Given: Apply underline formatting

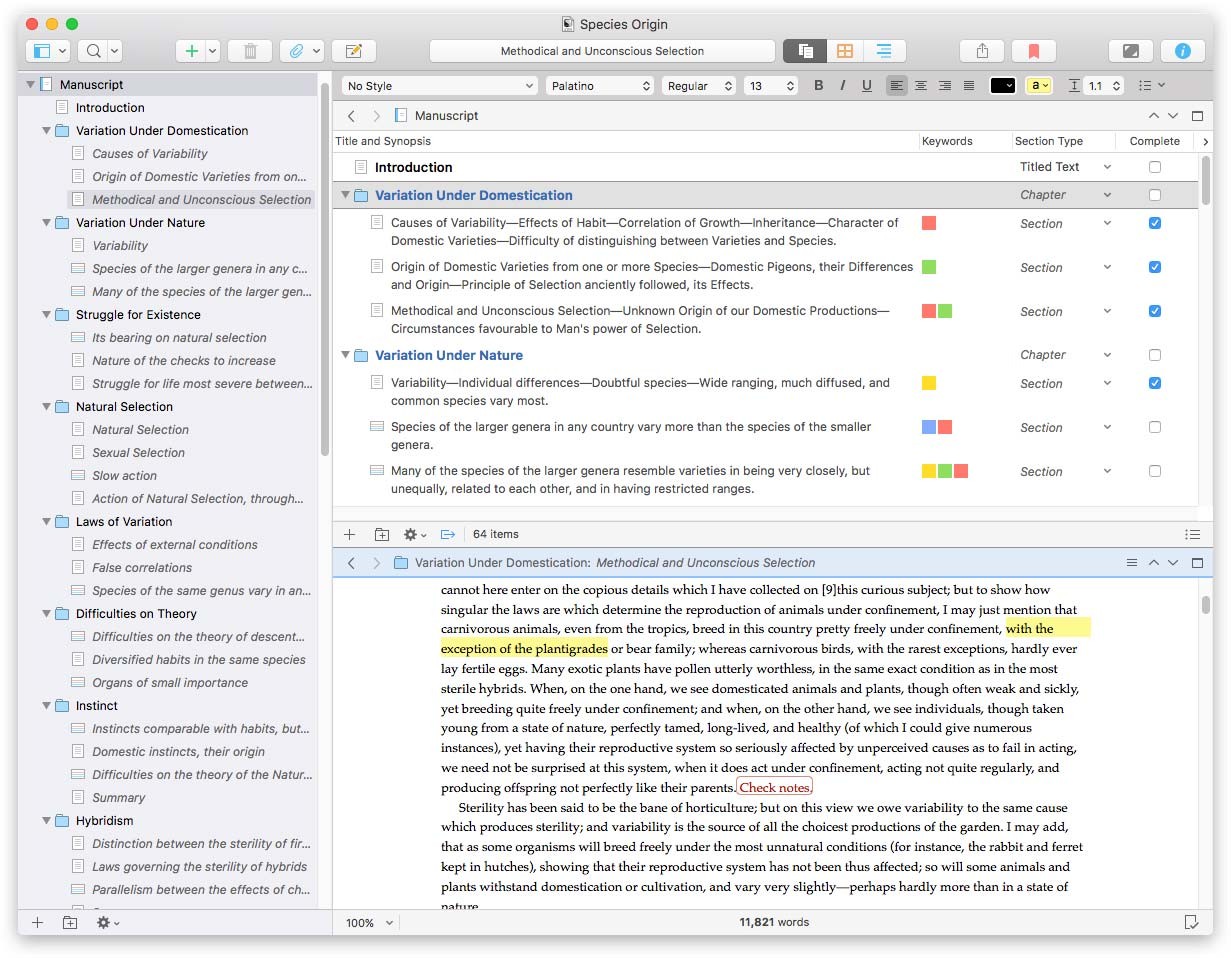Looking at the screenshot, I should point(867,86).
